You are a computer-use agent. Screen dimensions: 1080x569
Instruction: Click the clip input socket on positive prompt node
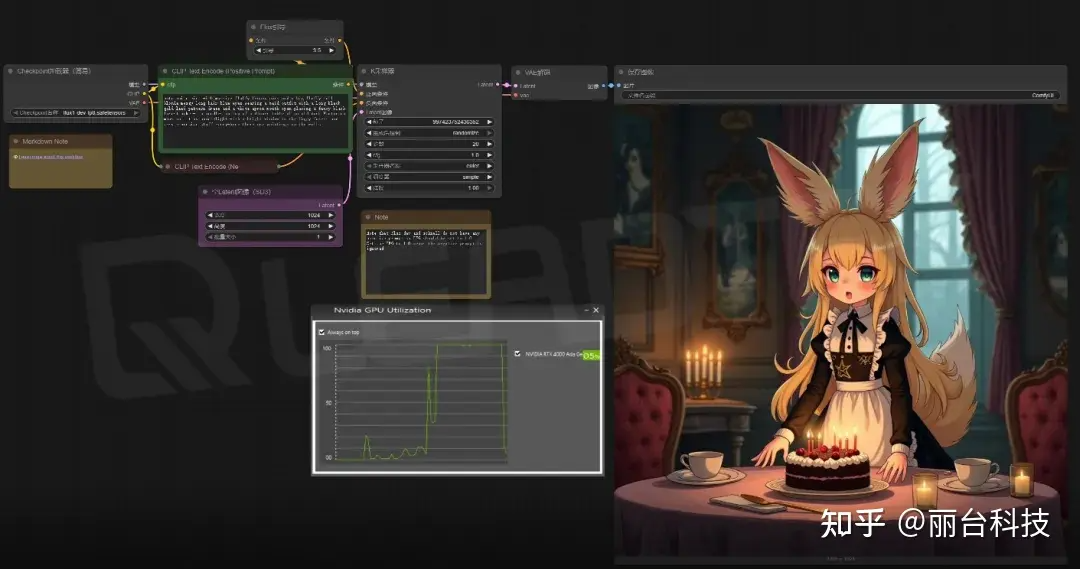click(162, 85)
